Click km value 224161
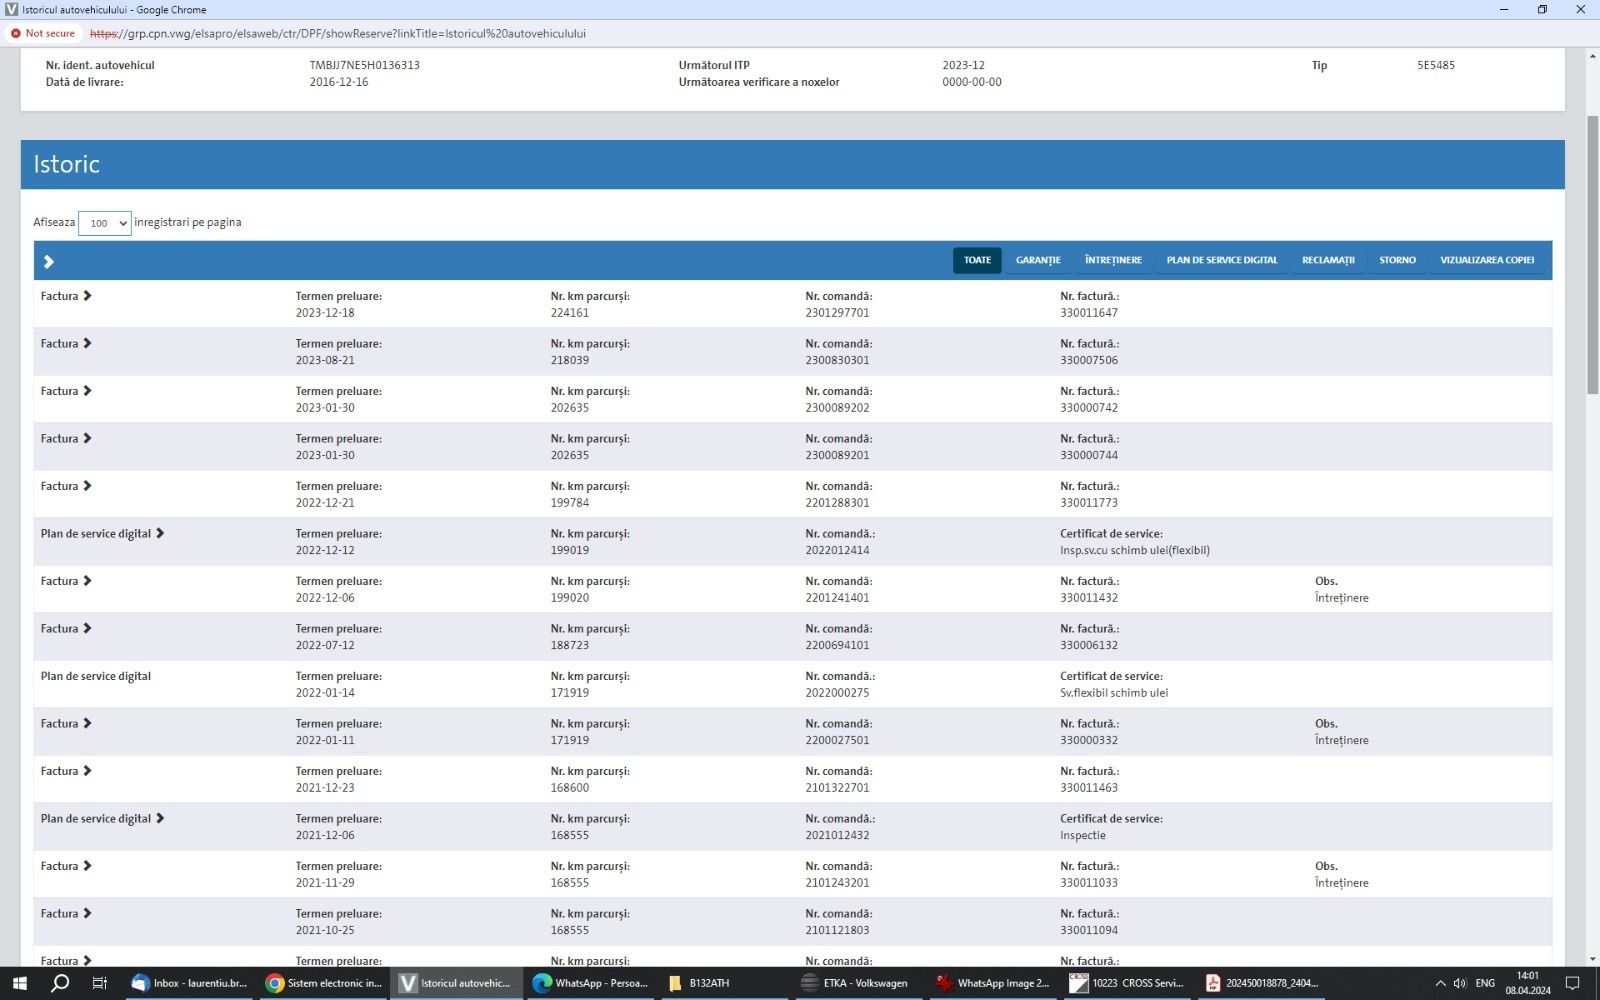 pos(569,313)
